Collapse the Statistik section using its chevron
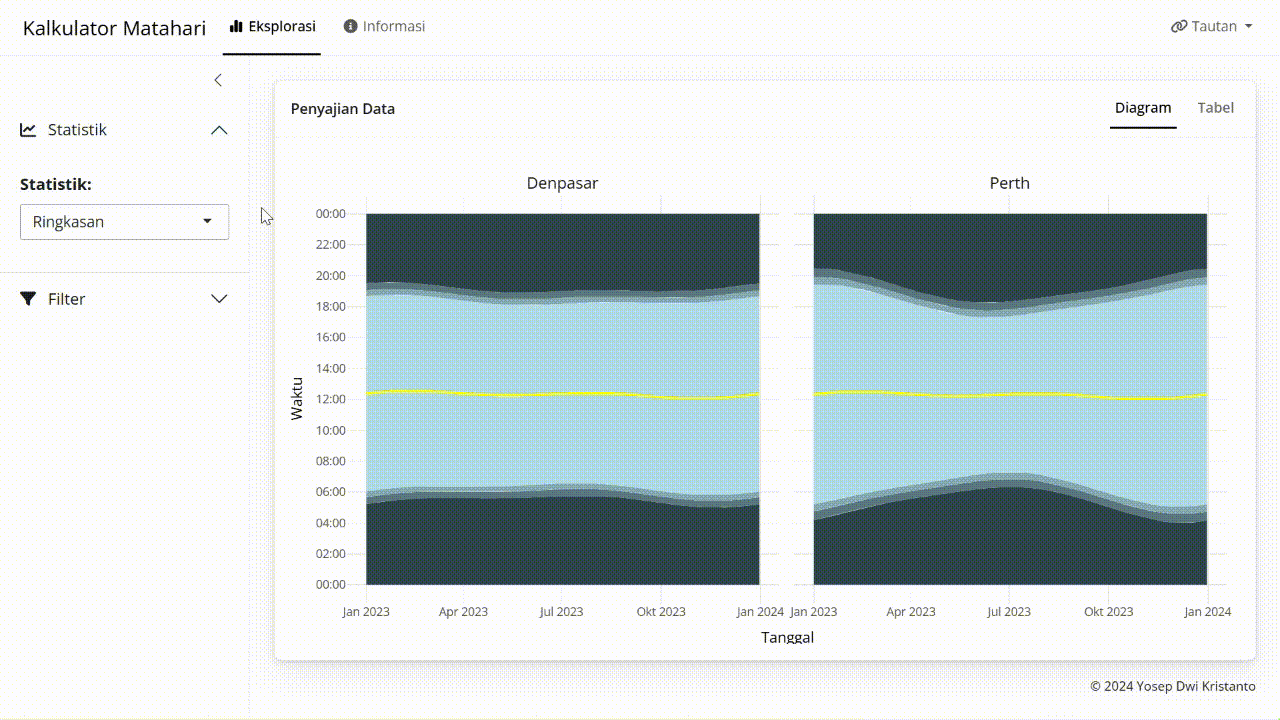Image resolution: width=1280 pixels, height=720 pixels. point(219,130)
